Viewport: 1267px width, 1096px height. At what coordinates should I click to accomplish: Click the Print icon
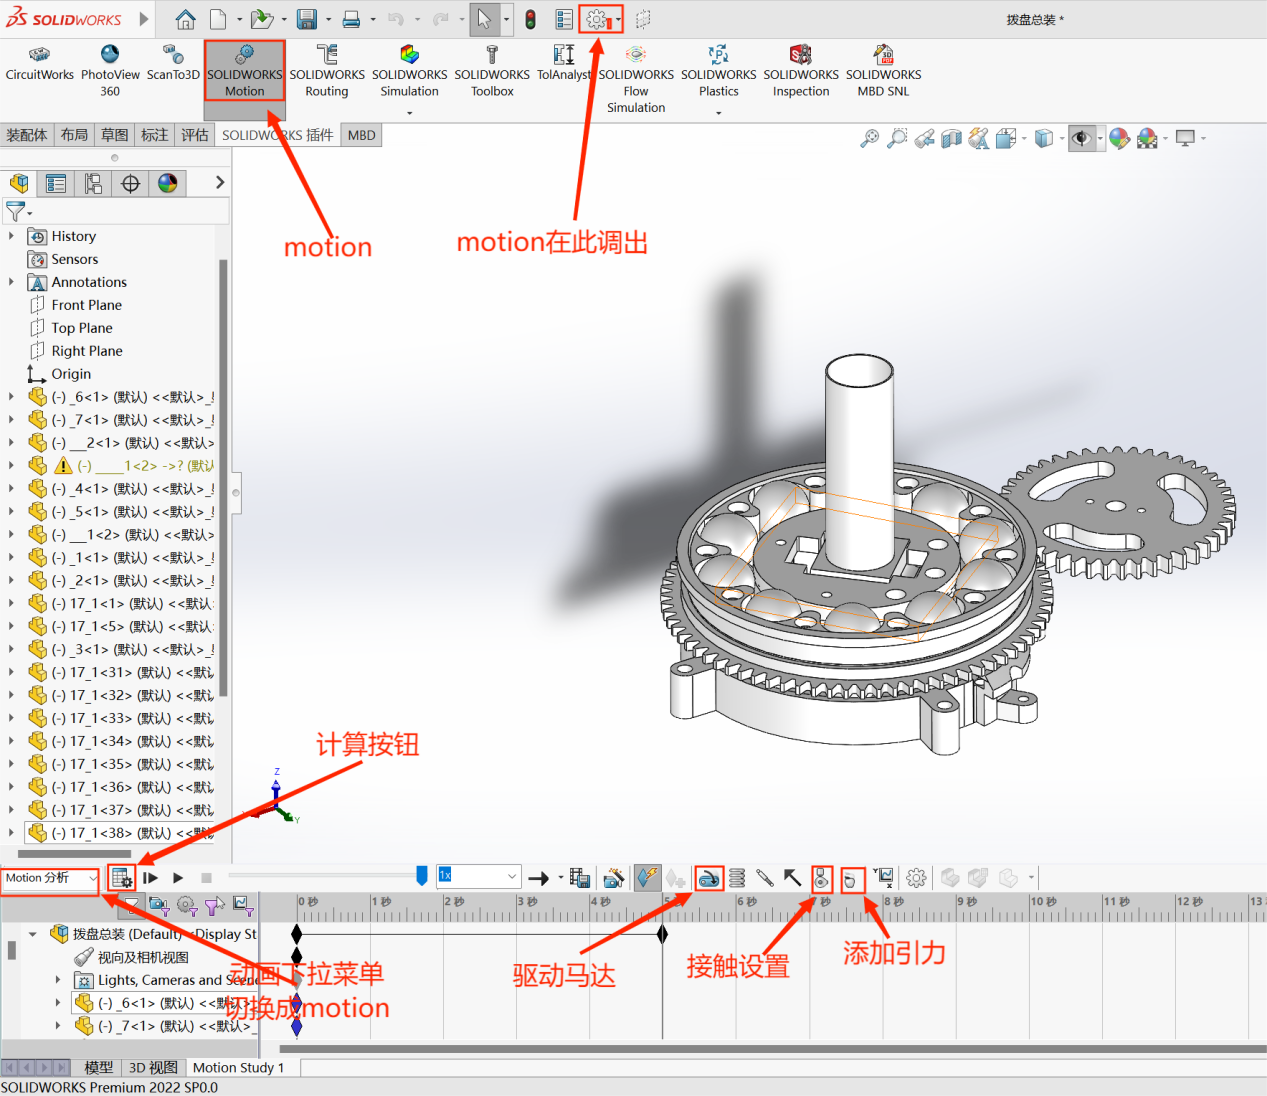pyautogui.click(x=352, y=19)
